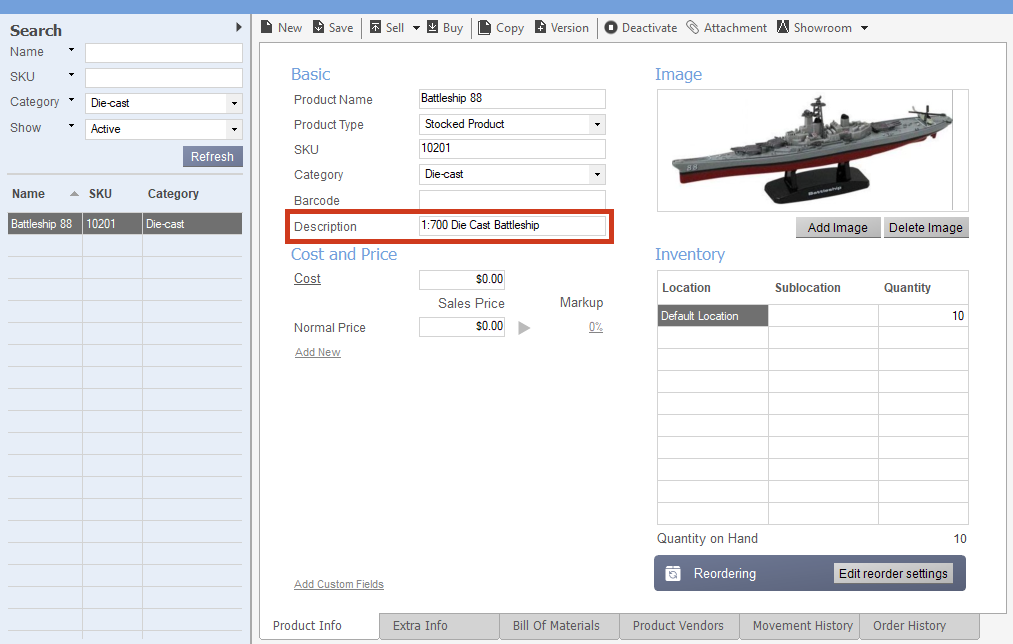
Task: Sort list by SKU column header
Action: [100, 194]
